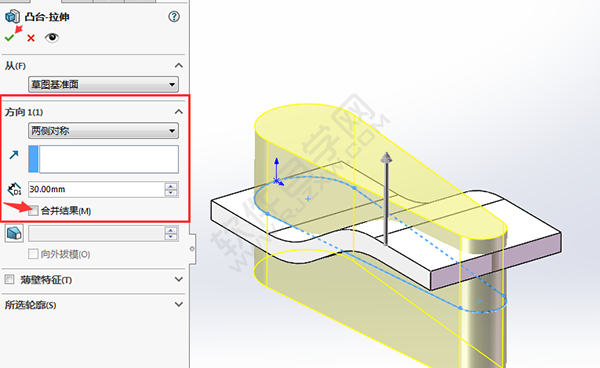Select the purple side face of plate
The image size is (600, 368).
coord(496,263)
